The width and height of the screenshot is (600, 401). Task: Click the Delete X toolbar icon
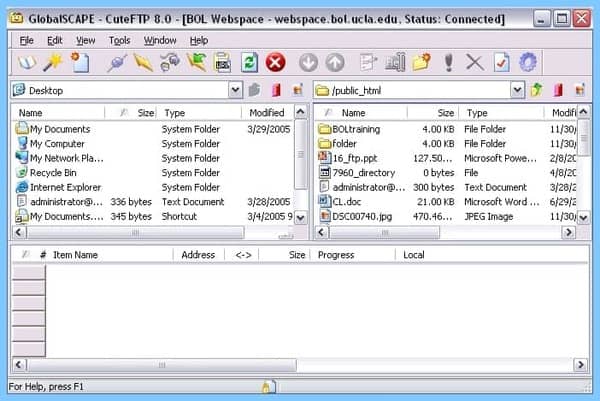(475, 62)
